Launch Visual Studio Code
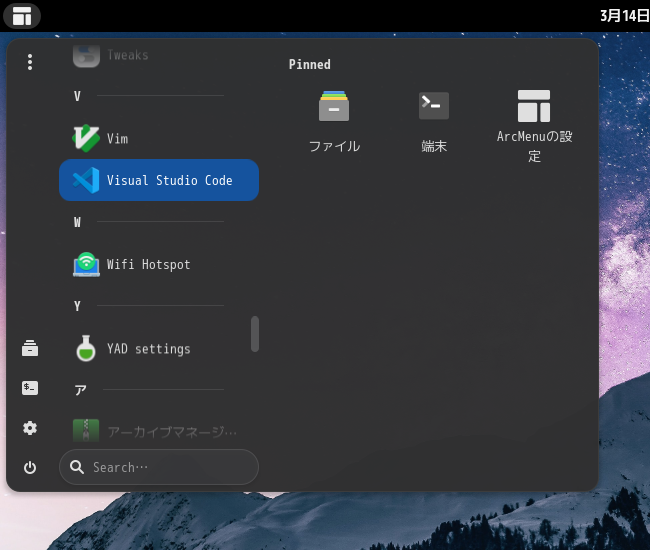The height and width of the screenshot is (550, 650). point(159,180)
